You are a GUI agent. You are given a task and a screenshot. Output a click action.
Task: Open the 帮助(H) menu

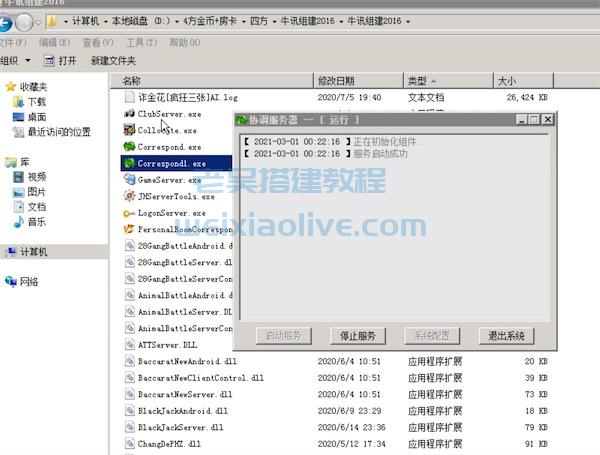pyautogui.click(x=185, y=42)
